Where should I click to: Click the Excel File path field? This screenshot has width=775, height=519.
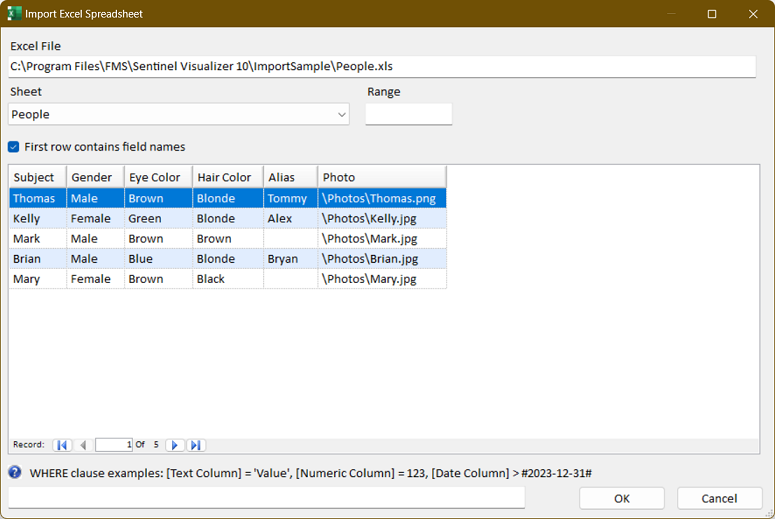[x=382, y=66]
